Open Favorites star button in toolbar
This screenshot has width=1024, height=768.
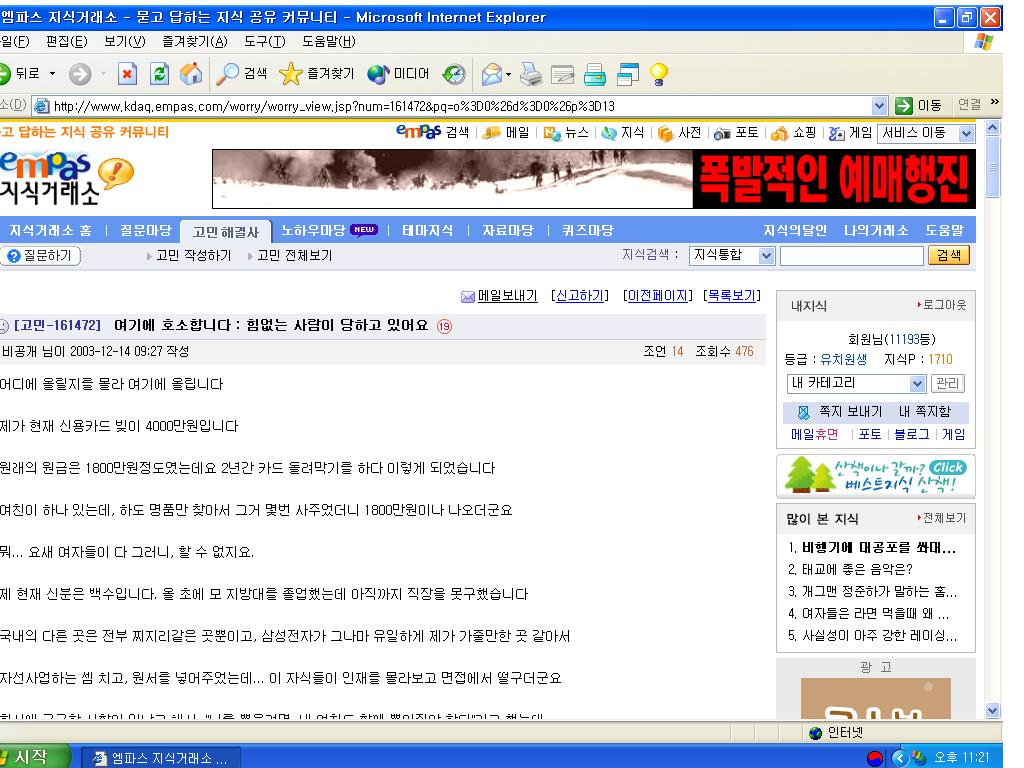317,74
